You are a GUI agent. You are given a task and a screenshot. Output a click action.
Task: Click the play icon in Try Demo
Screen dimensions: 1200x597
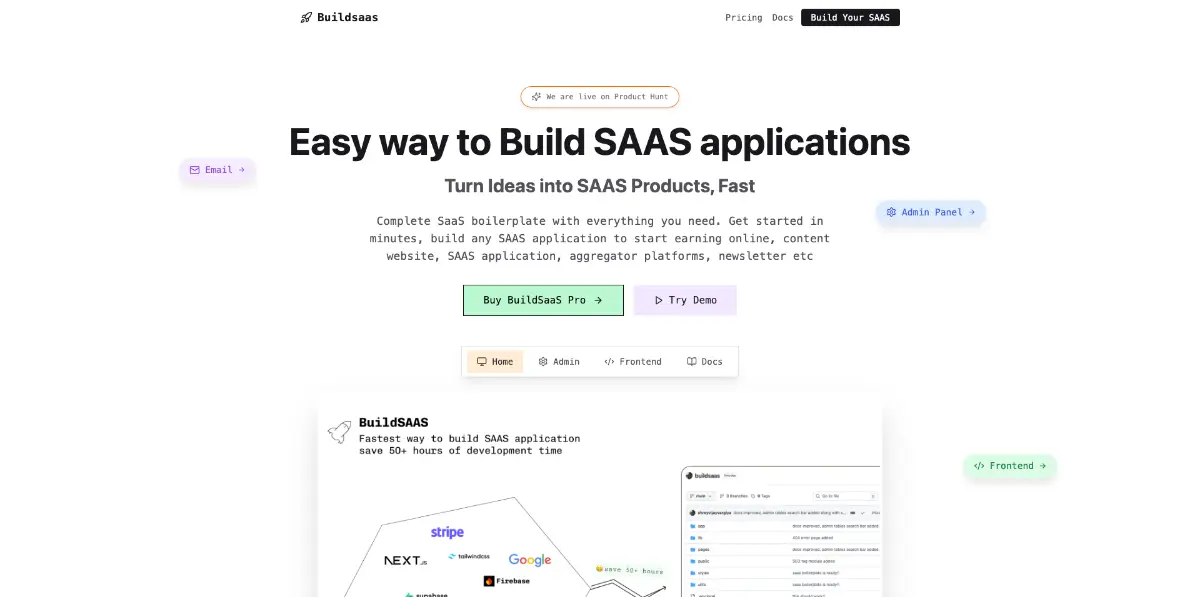tap(659, 300)
